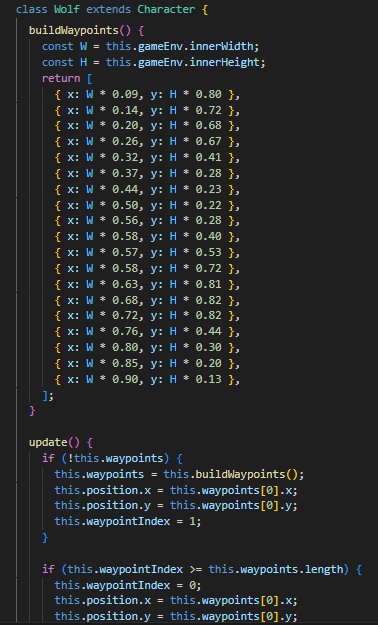Click the waypoint with x: W * 0.44
378x625 pixels.
[148, 189]
